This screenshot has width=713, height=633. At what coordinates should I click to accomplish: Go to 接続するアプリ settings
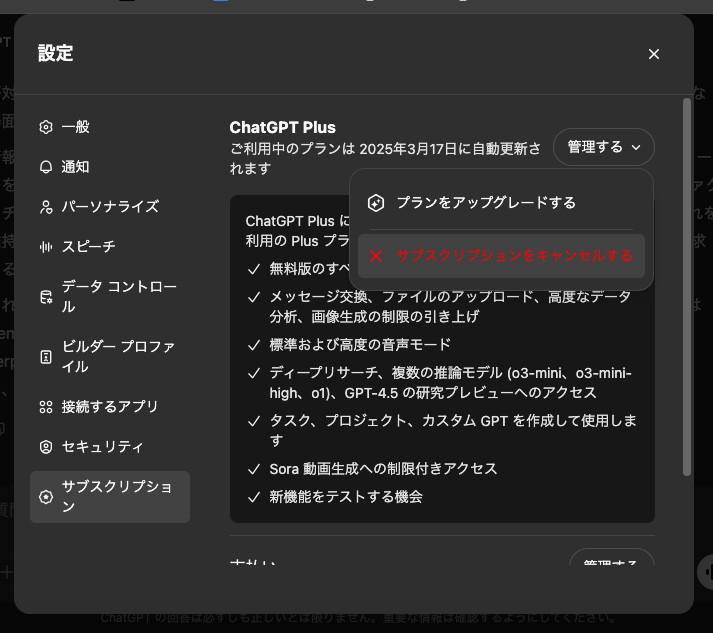[110, 407]
